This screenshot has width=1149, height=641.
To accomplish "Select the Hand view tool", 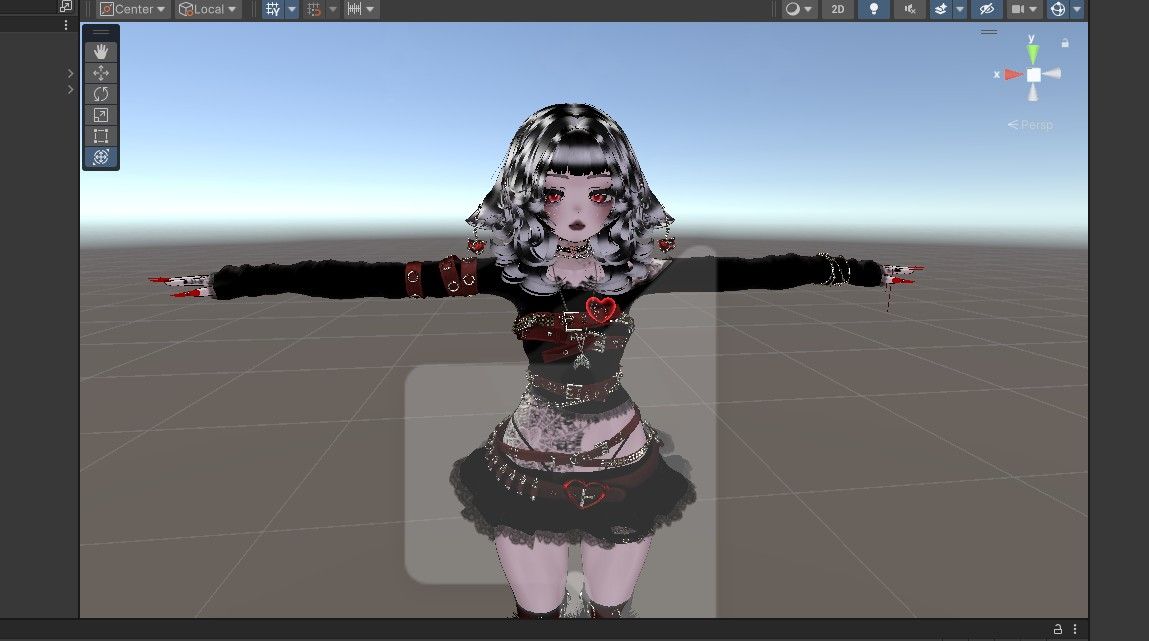I will (x=100, y=51).
